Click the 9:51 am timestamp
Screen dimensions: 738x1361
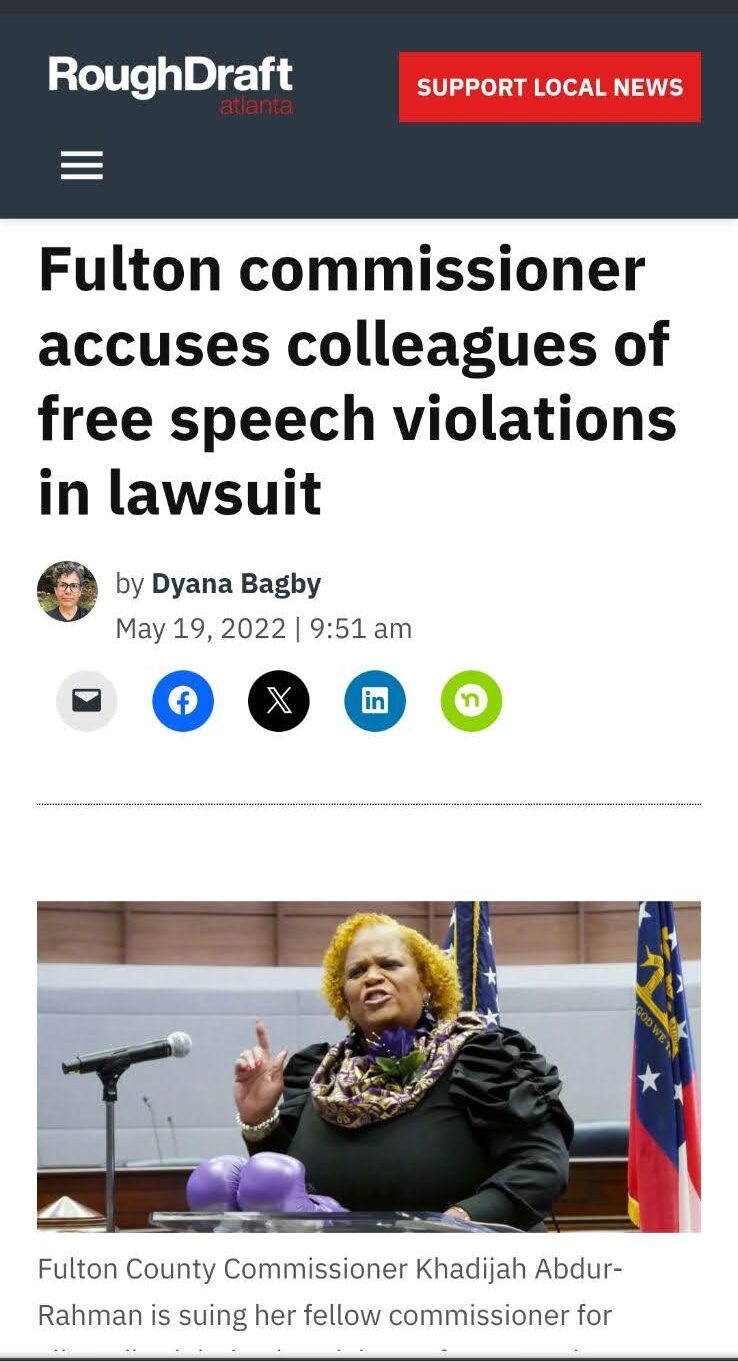click(x=361, y=628)
